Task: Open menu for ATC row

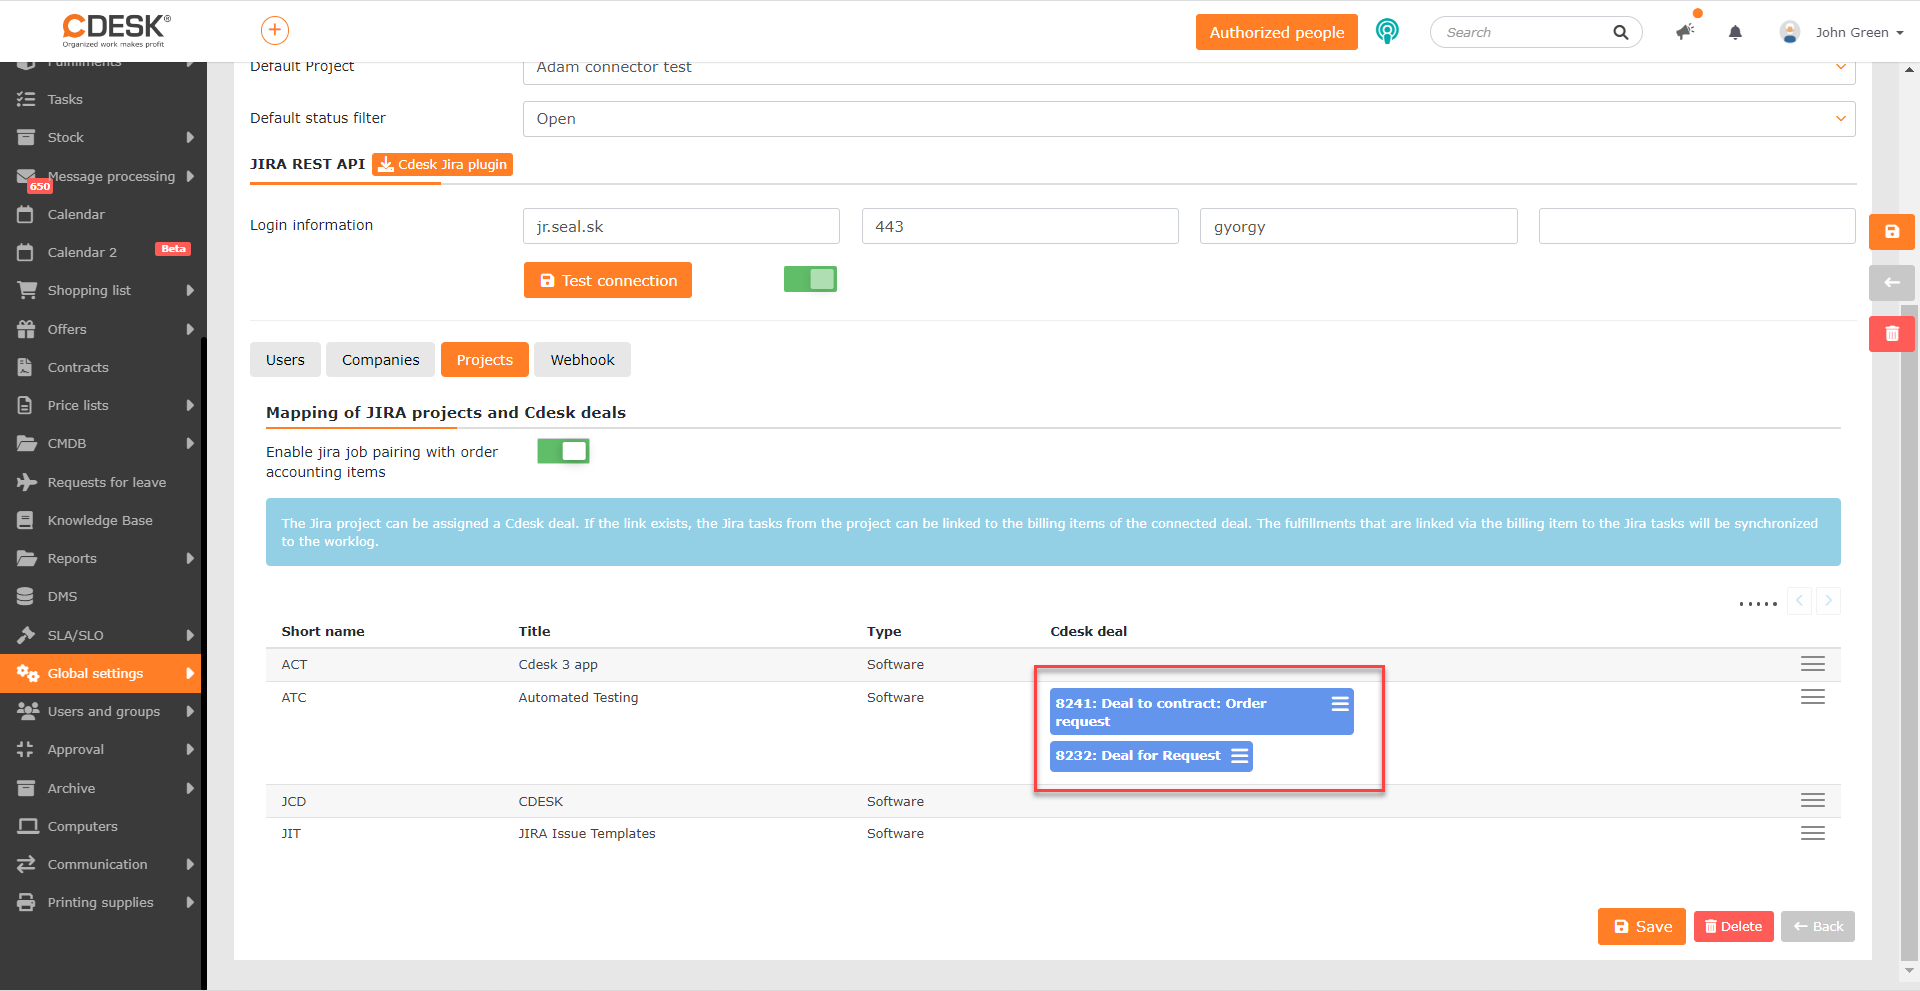Action: click(1812, 697)
